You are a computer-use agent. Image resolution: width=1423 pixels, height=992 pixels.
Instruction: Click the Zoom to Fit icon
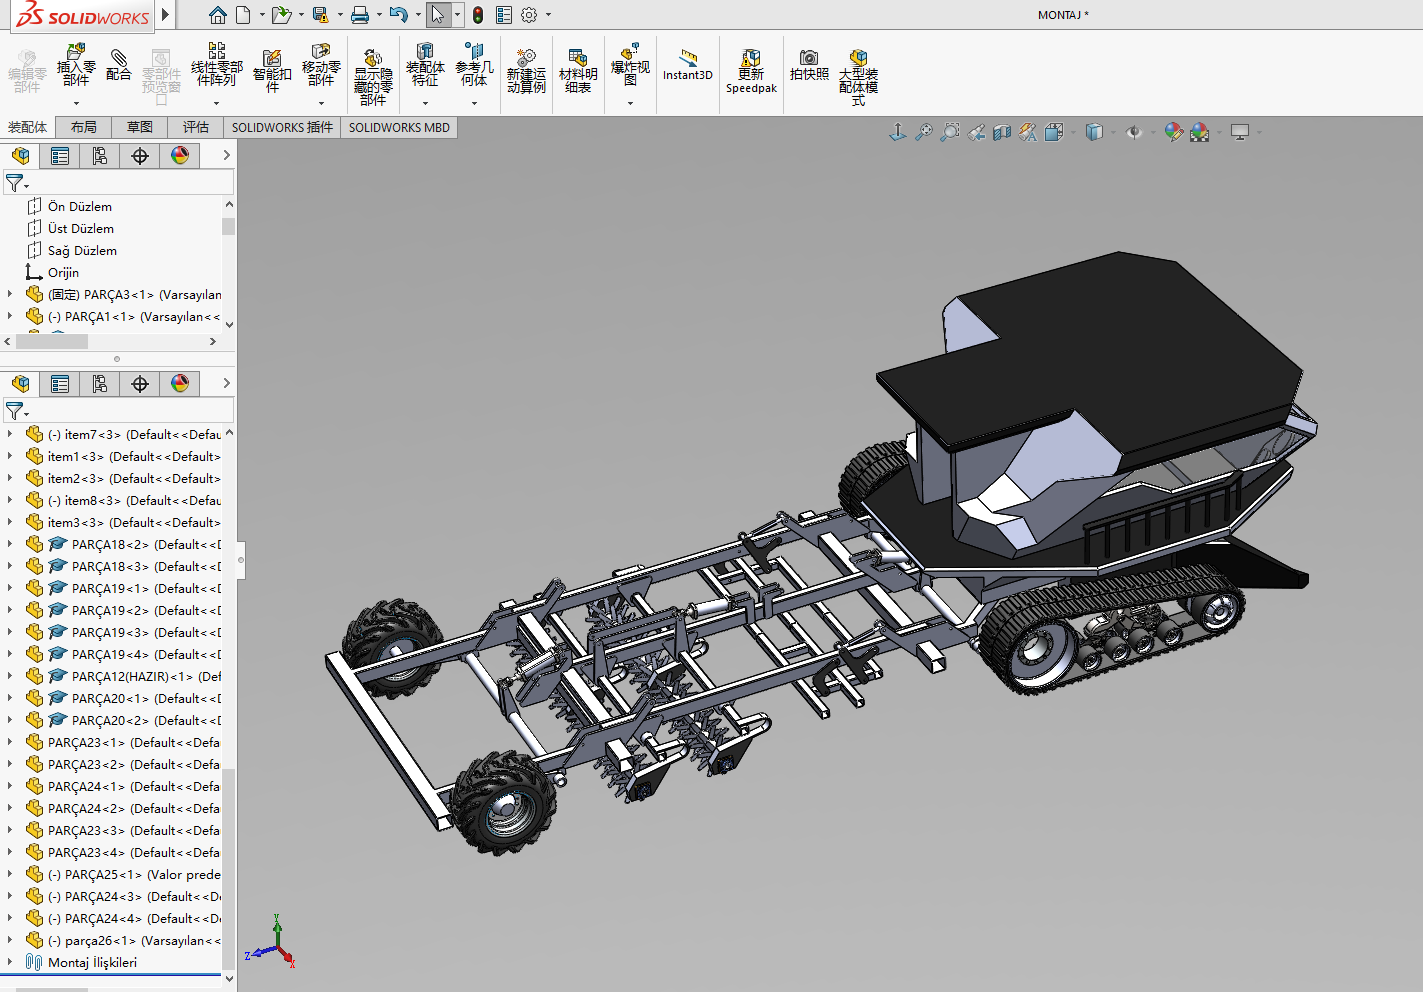pyautogui.click(x=923, y=131)
